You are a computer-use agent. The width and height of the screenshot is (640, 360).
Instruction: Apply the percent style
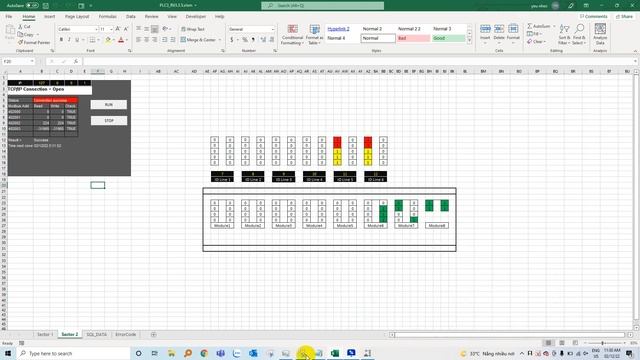[x=245, y=40]
